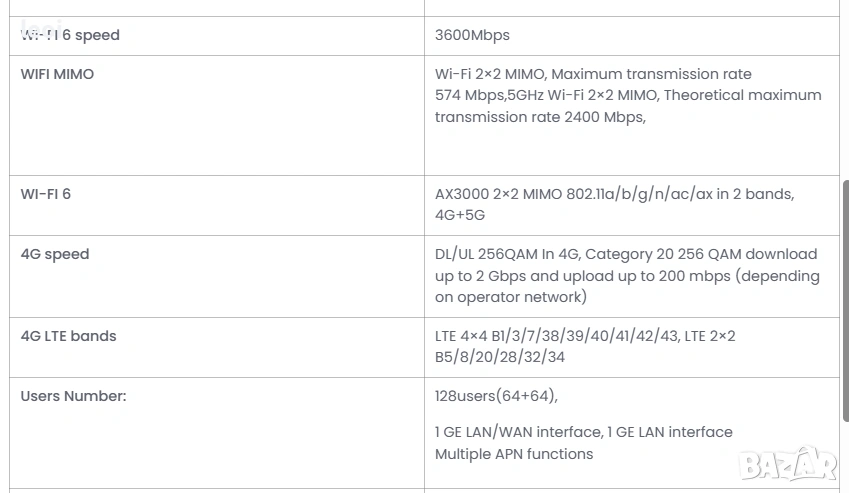Viewport: 849px width, 493px height.
Task: Click the "4G+5G" text
Action: pyautogui.click(x=460, y=215)
